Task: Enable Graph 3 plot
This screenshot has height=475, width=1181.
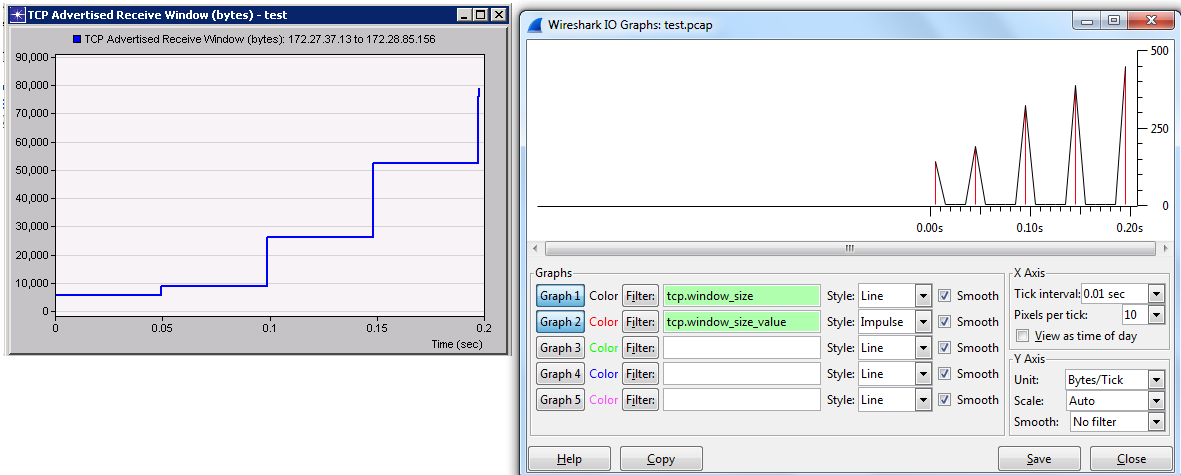Action: pyautogui.click(x=560, y=348)
